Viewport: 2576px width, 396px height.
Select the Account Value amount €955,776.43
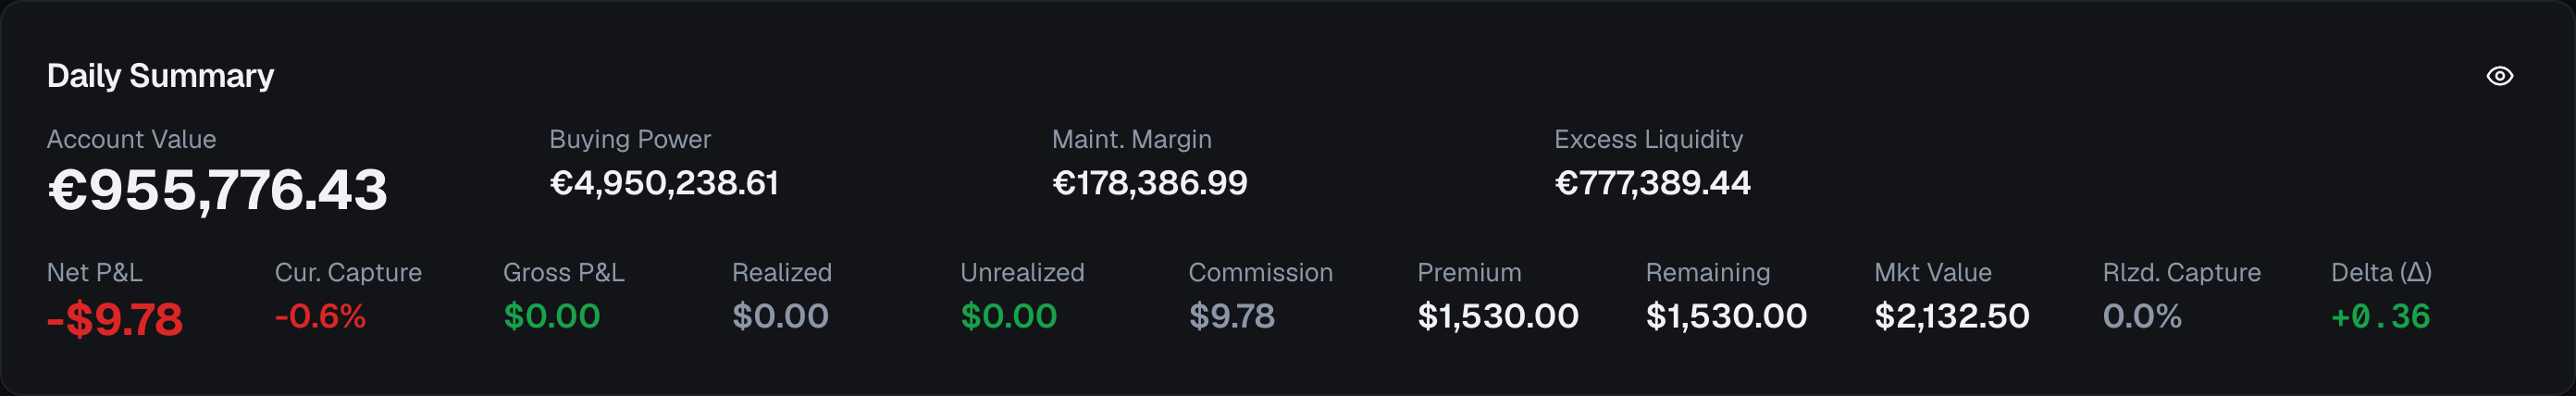[x=217, y=190]
